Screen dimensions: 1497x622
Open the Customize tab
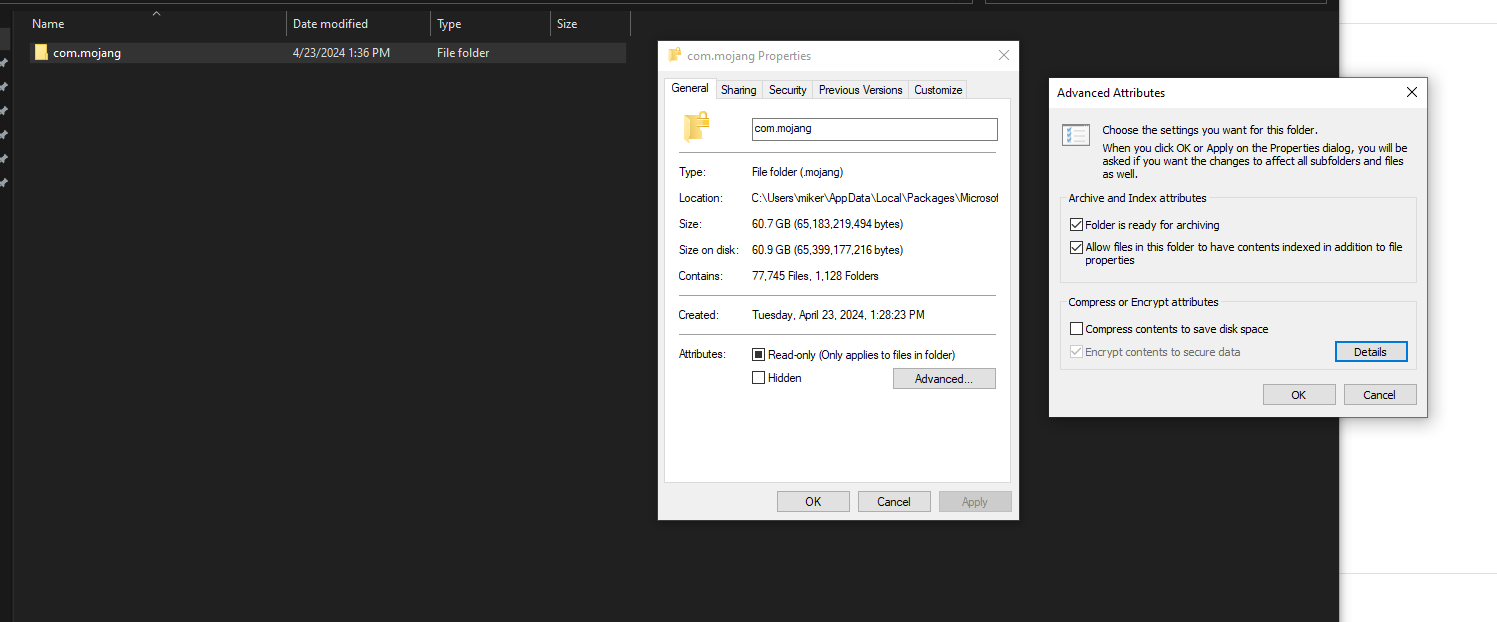pyautogui.click(x=938, y=90)
